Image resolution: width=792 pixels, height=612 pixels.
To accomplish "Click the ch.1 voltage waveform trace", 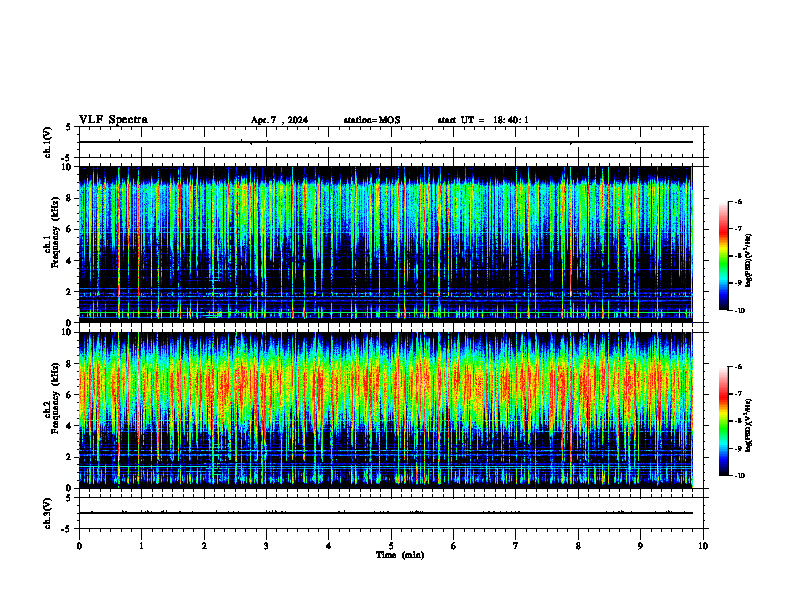I will (x=386, y=142).
